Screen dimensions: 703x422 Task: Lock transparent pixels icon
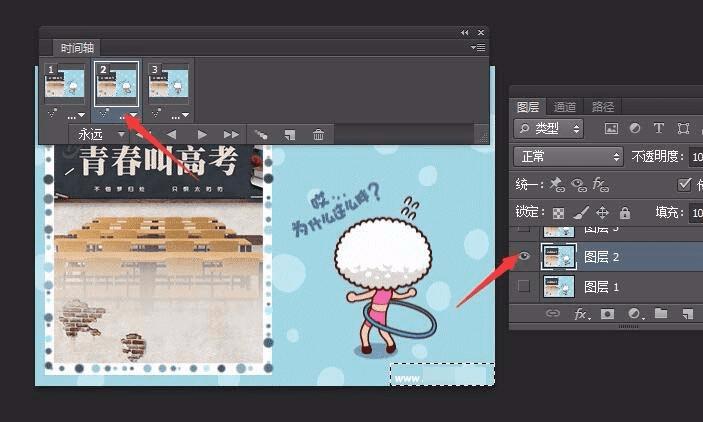(x=558, y=213)
